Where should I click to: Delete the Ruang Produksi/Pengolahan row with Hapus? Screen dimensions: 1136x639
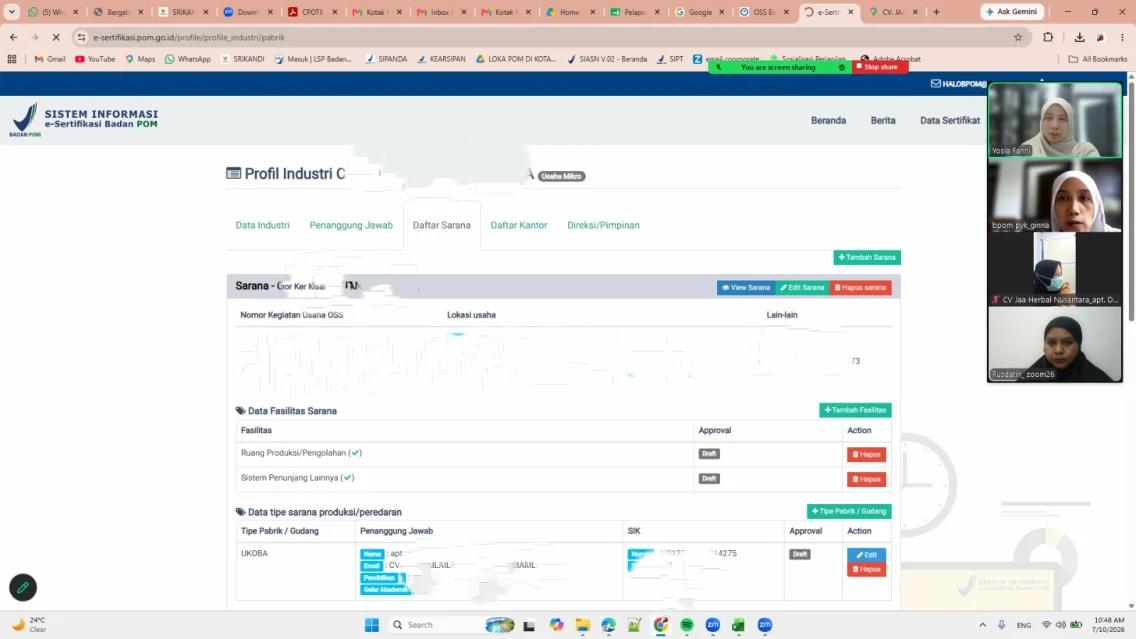click(x=866, y=454)
